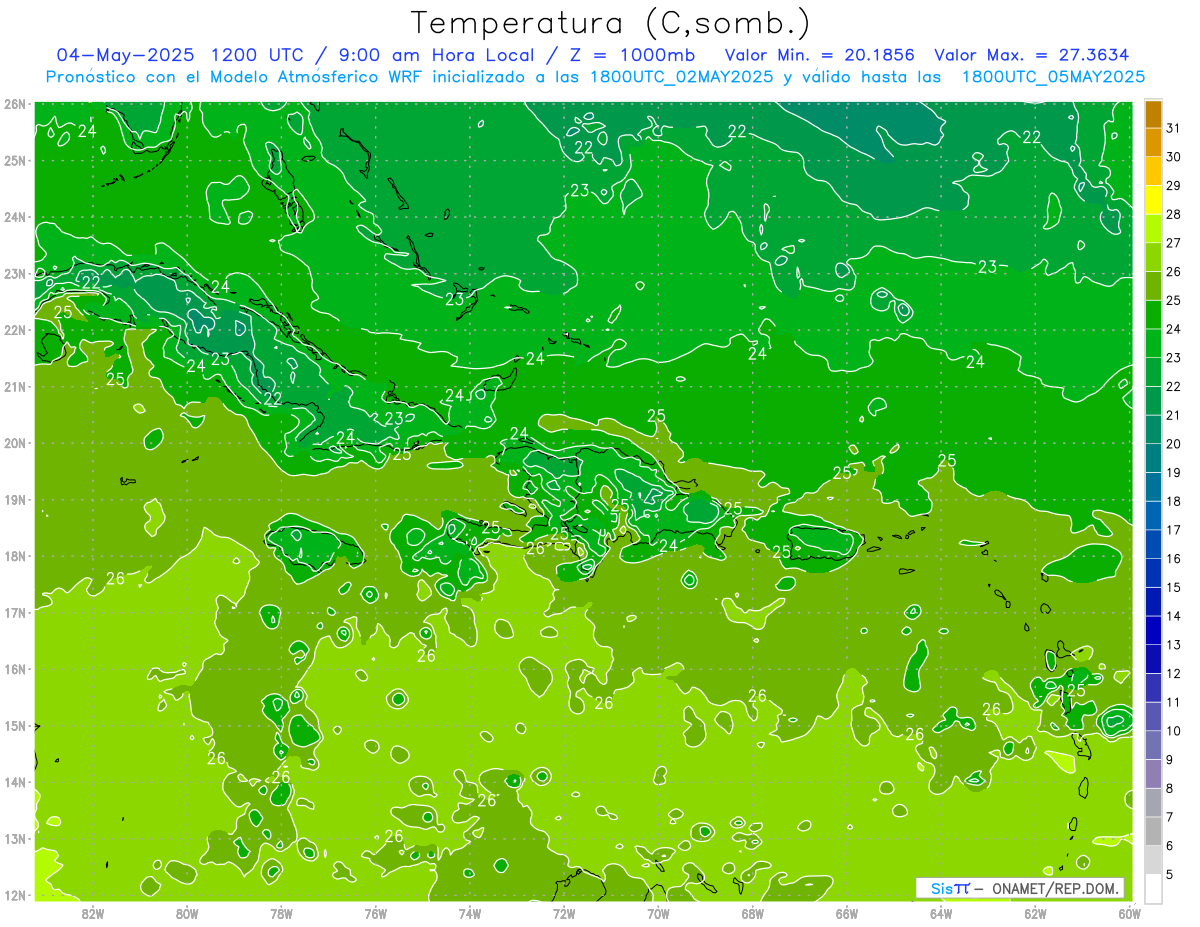The height and width of the screenshot is (927, 1200).
Task: Click the title 'Temperatura (C,somb.)'
Action: coord(610,23)
